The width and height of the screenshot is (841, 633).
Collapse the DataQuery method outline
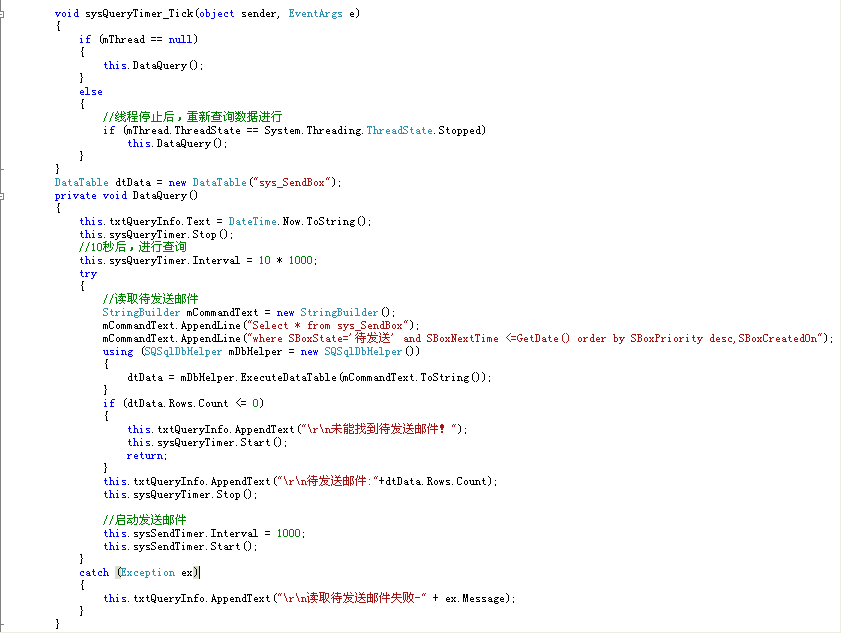(x=2, y=196)
